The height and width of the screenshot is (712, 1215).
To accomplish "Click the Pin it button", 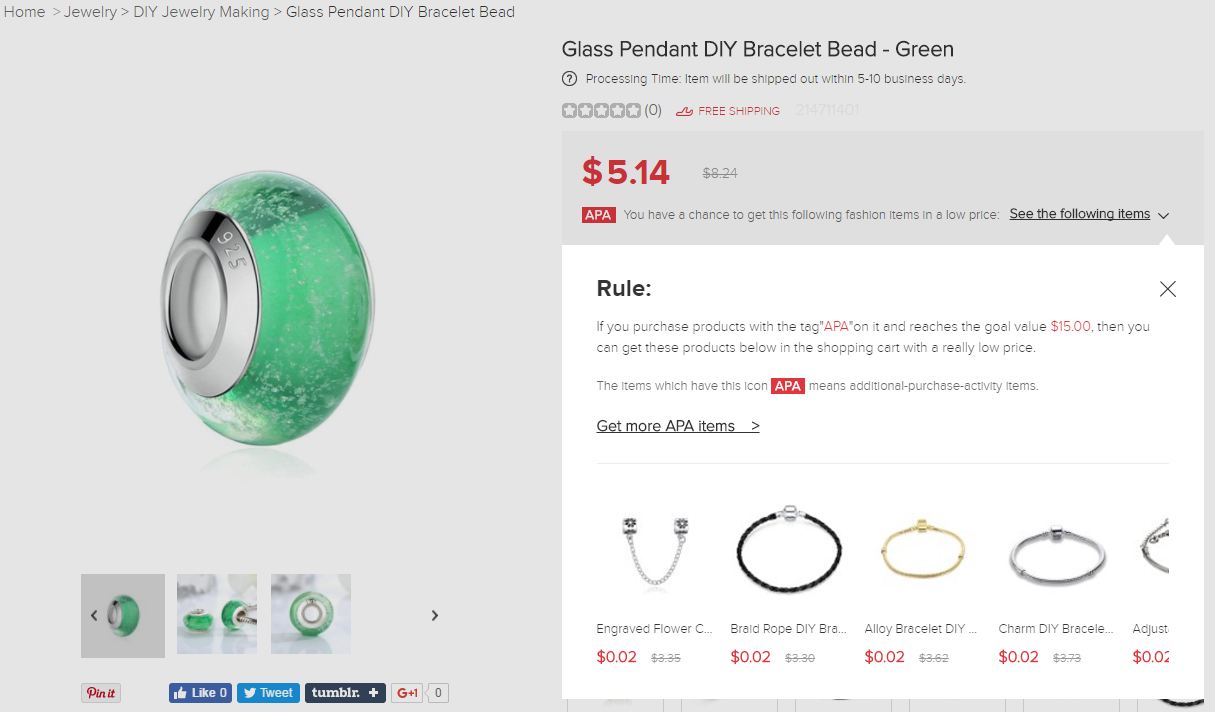I will pos(101,693).
